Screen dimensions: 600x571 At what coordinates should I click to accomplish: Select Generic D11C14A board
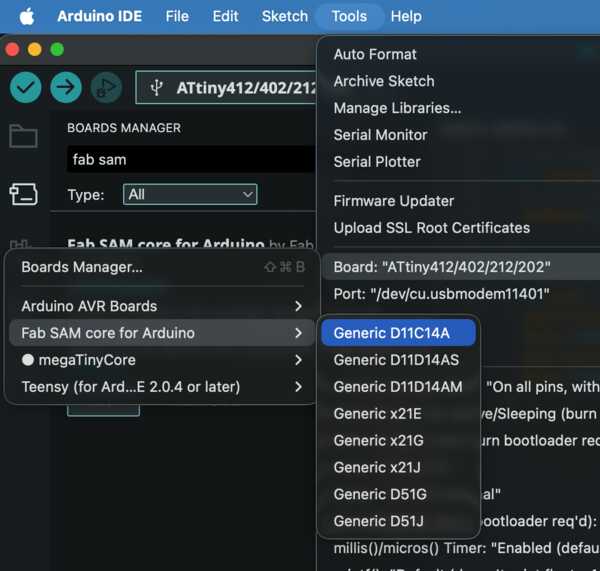tap(399, 333)
